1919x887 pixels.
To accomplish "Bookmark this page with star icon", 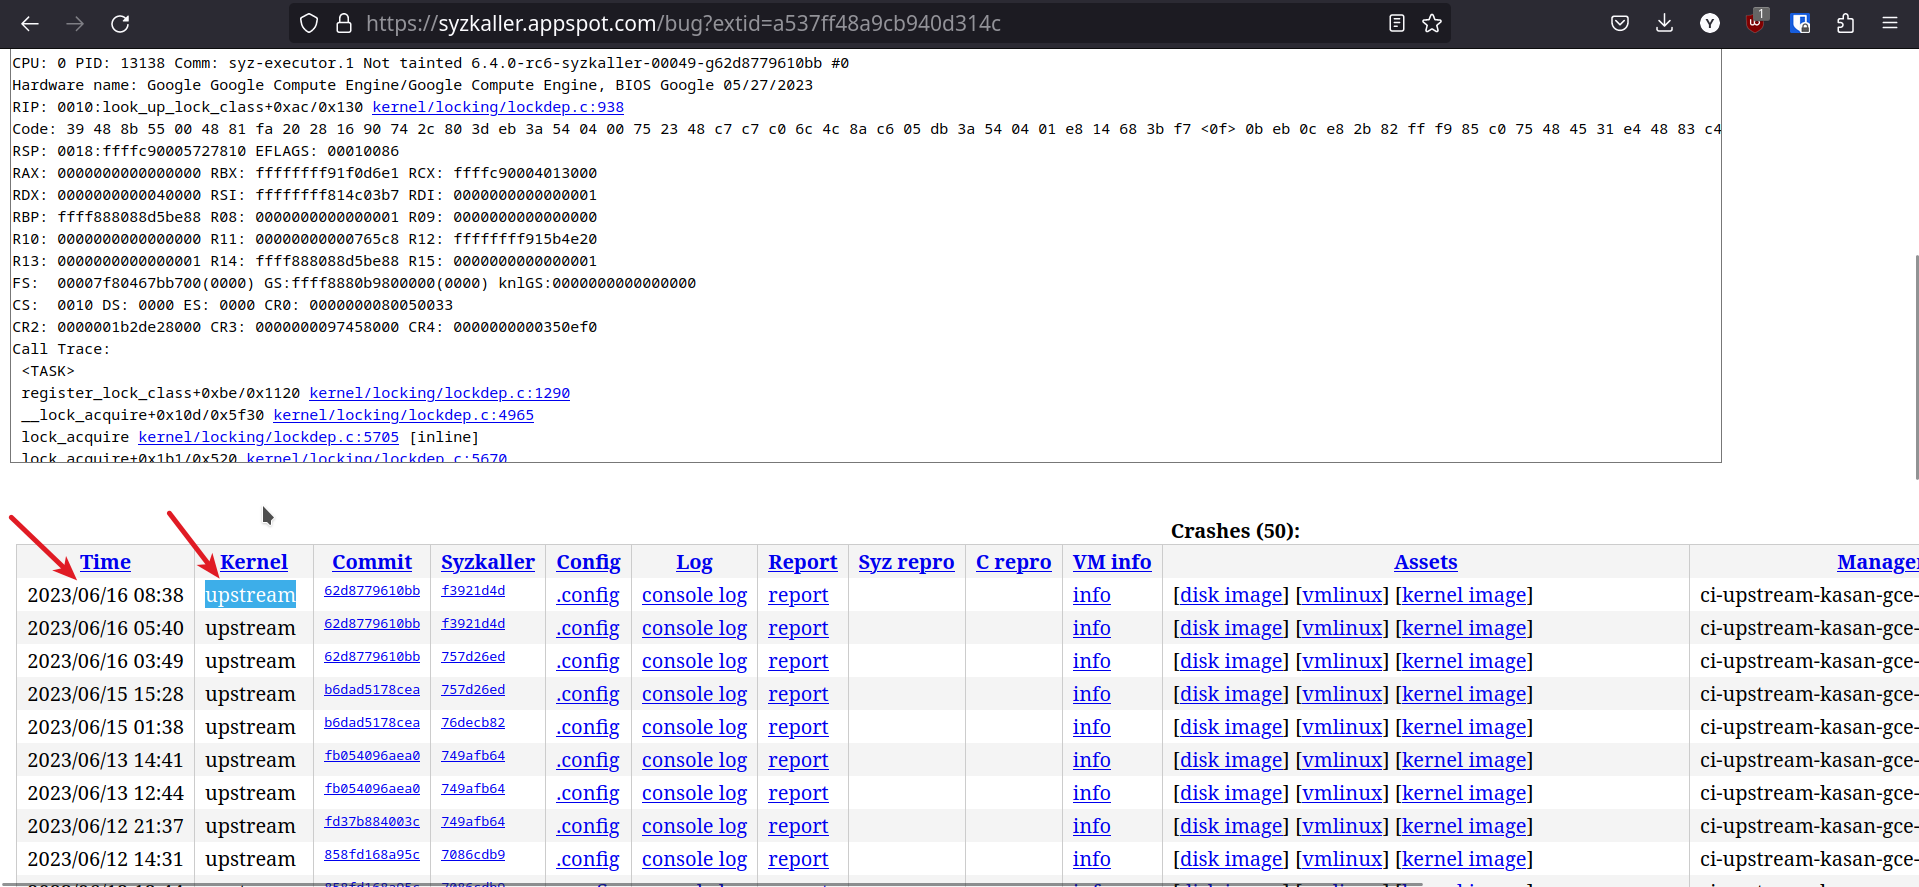I will click(x=1432, y=23).
